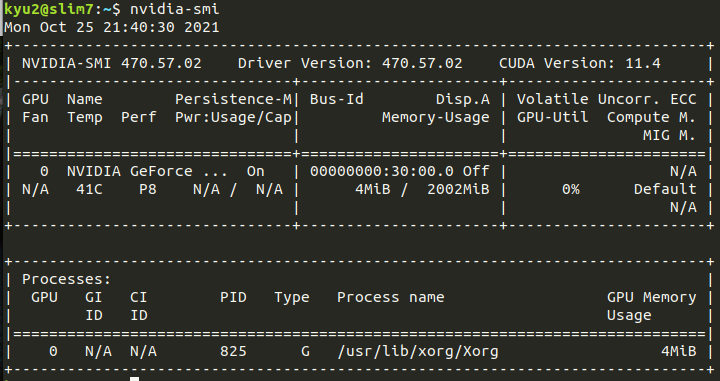Image resolution: width=720 pixels, height=381 pixels.
Task: Click the temperature value '41C'
Action: [89, 189]
